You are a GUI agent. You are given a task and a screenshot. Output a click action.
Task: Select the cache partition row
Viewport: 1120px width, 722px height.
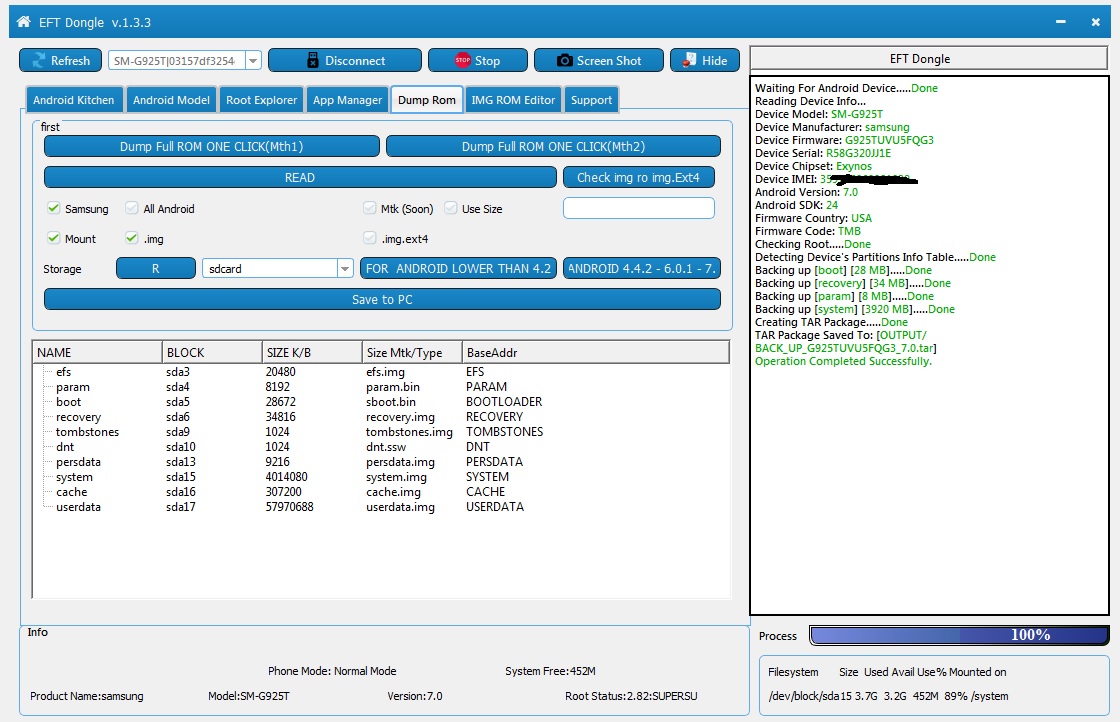pos(381,492)
